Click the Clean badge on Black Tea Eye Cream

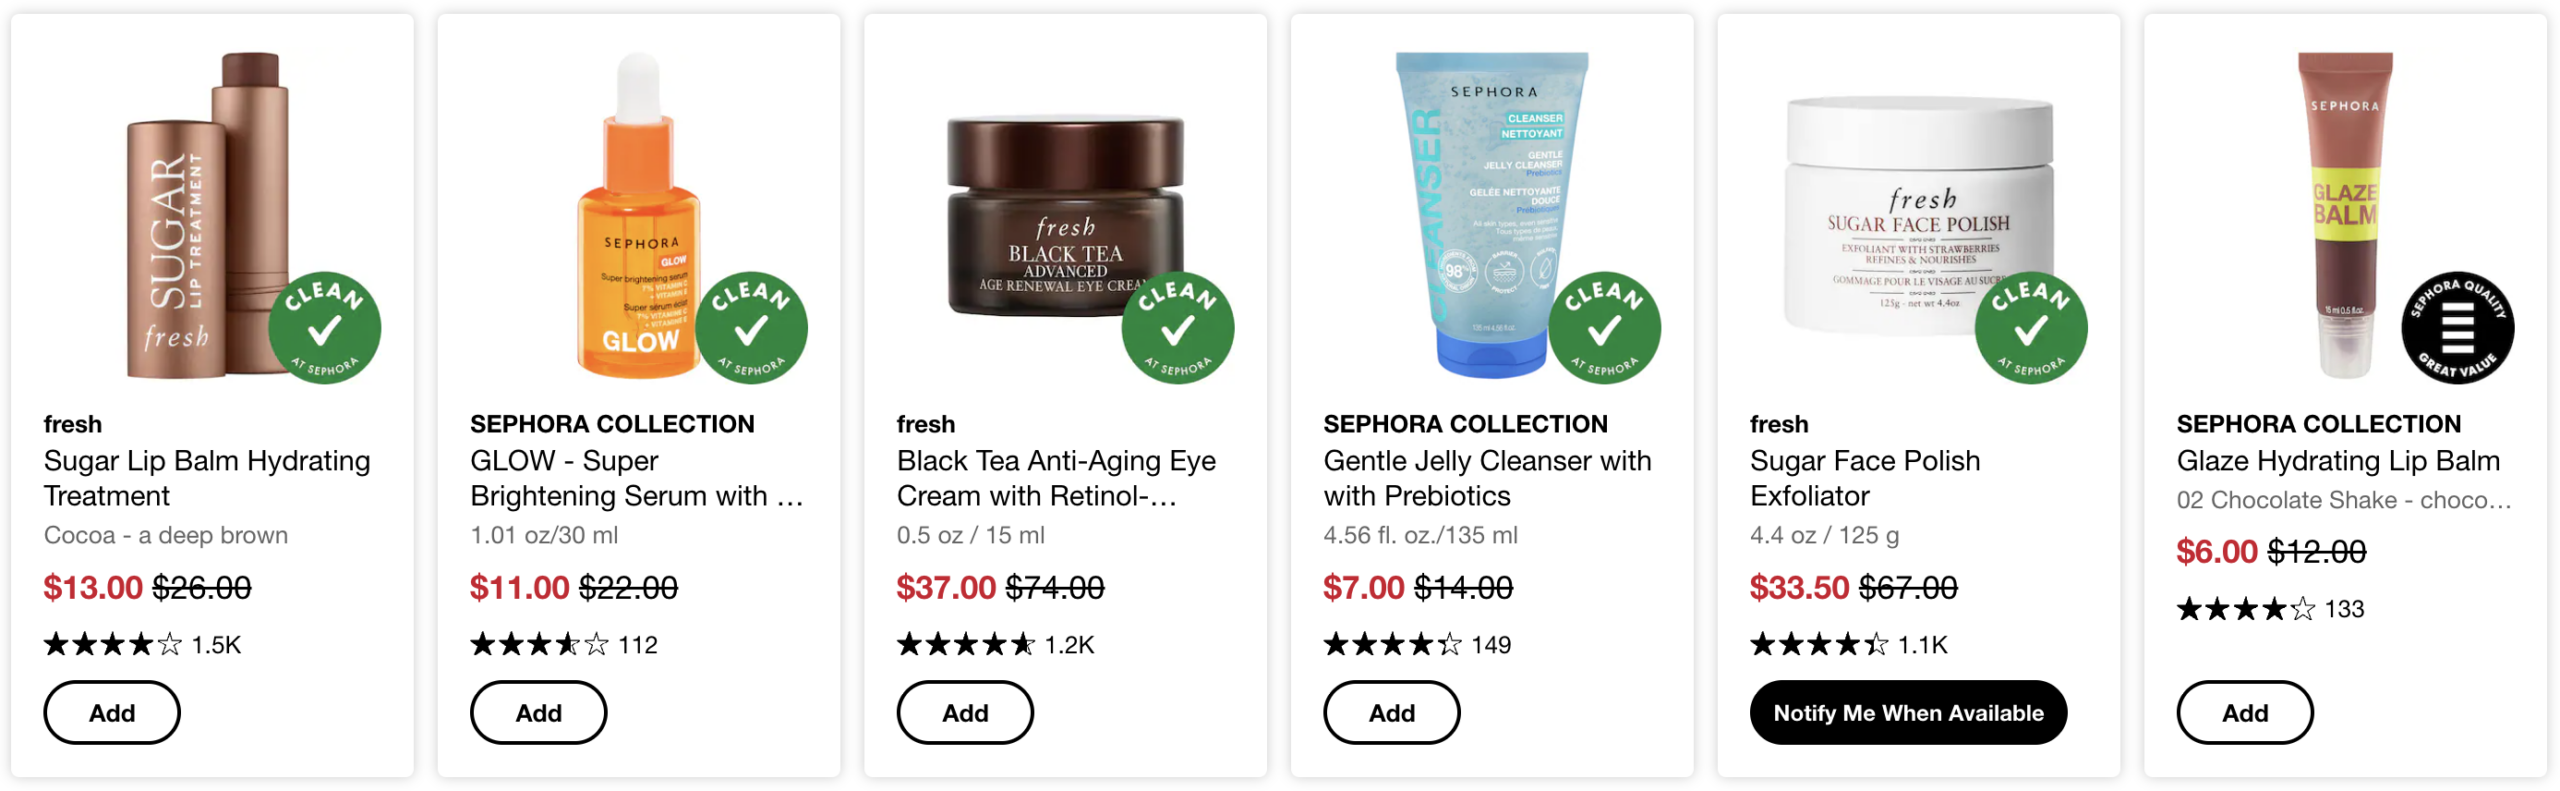point(1177,328)
